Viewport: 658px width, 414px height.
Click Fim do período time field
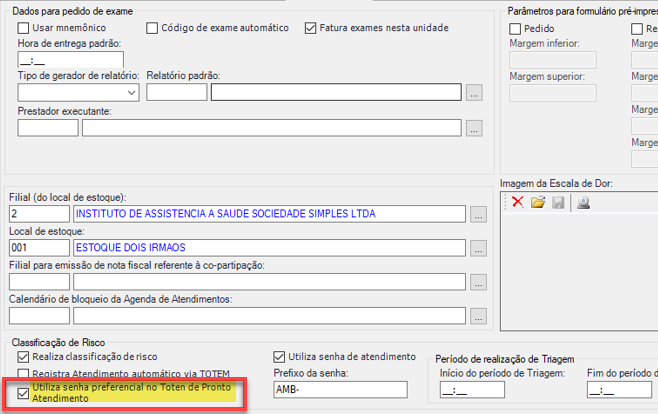click(619, 390)
